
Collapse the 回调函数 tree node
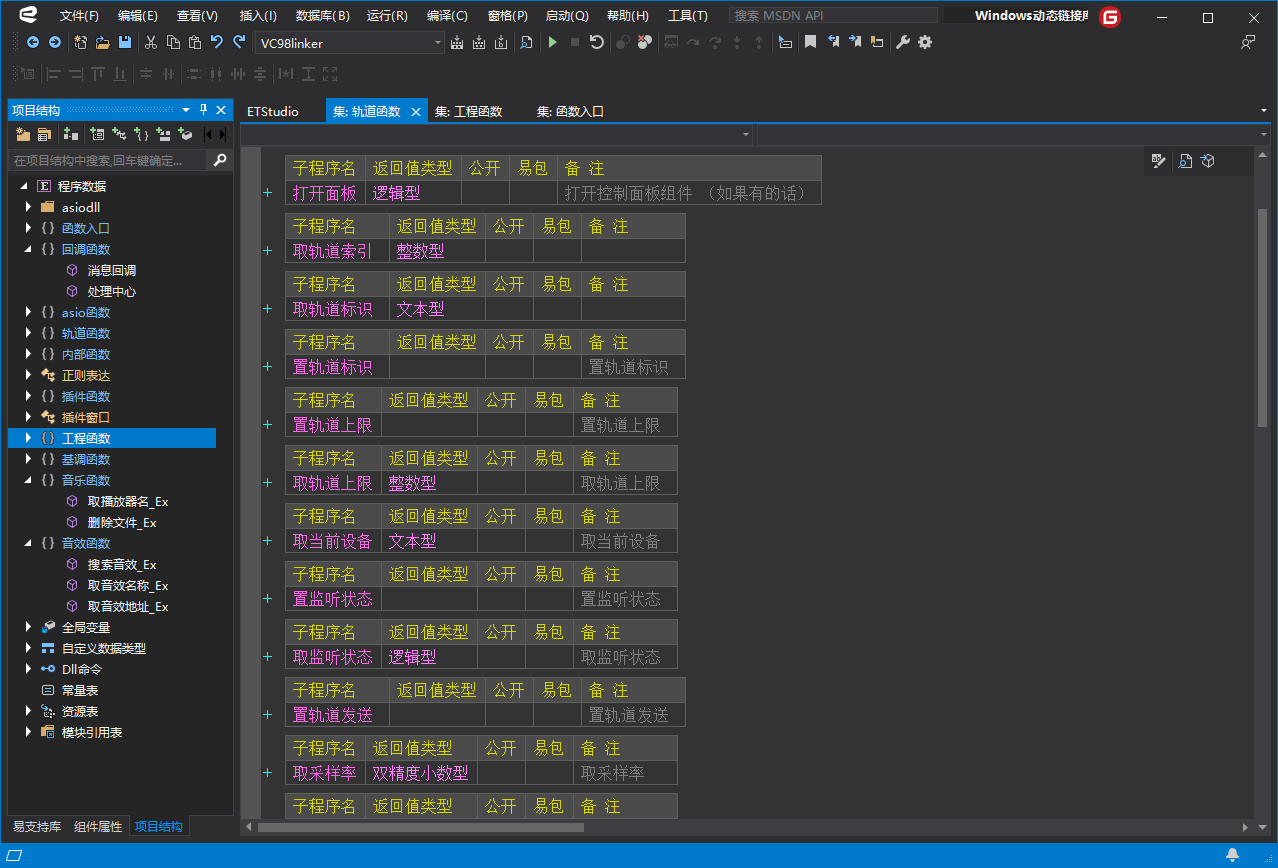pyautogui.click(x=28, y=249)
